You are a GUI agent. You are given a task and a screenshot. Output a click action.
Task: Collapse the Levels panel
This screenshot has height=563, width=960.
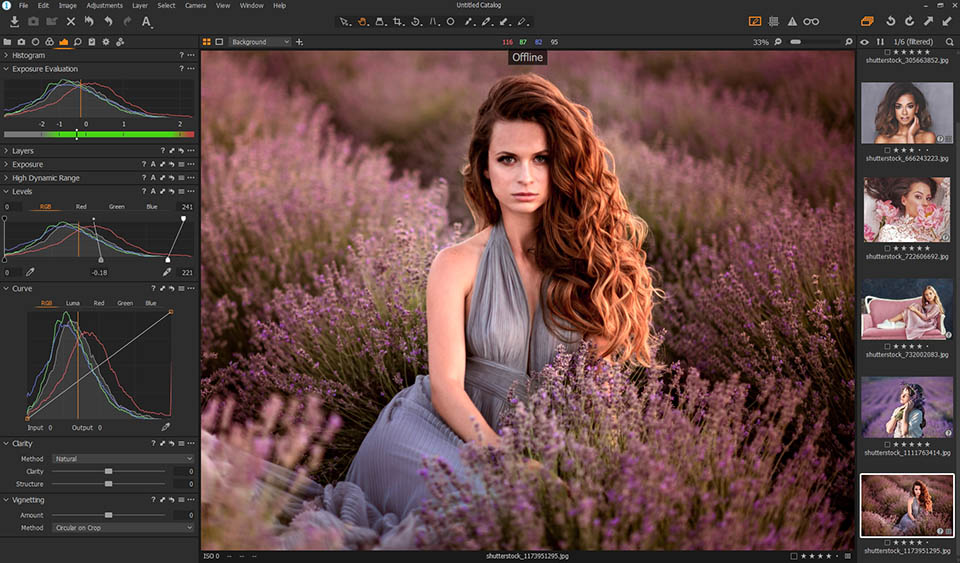(x=6, y=192)
